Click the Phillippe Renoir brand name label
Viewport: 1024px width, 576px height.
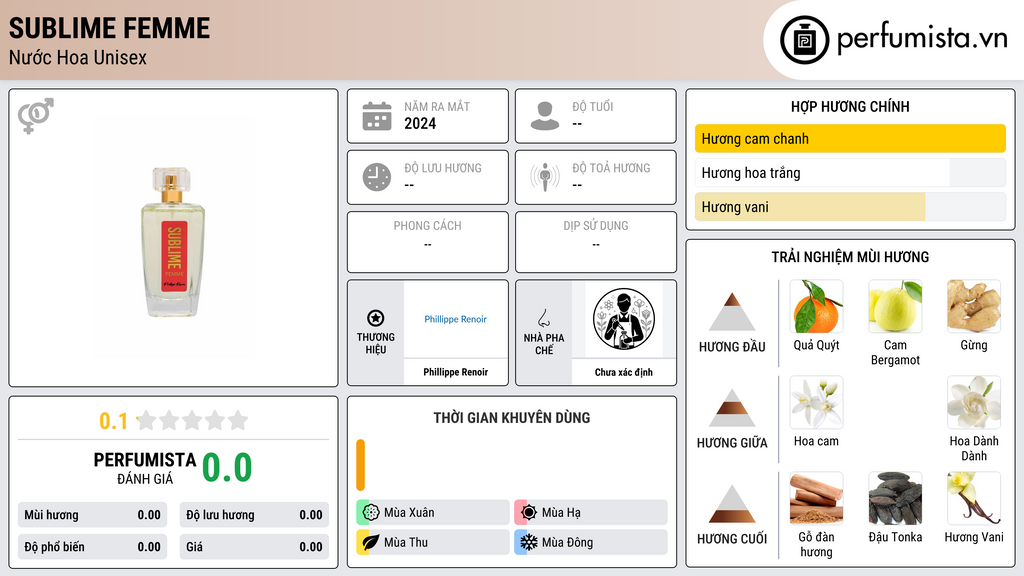pyautogui.click(x=455, y=372)
